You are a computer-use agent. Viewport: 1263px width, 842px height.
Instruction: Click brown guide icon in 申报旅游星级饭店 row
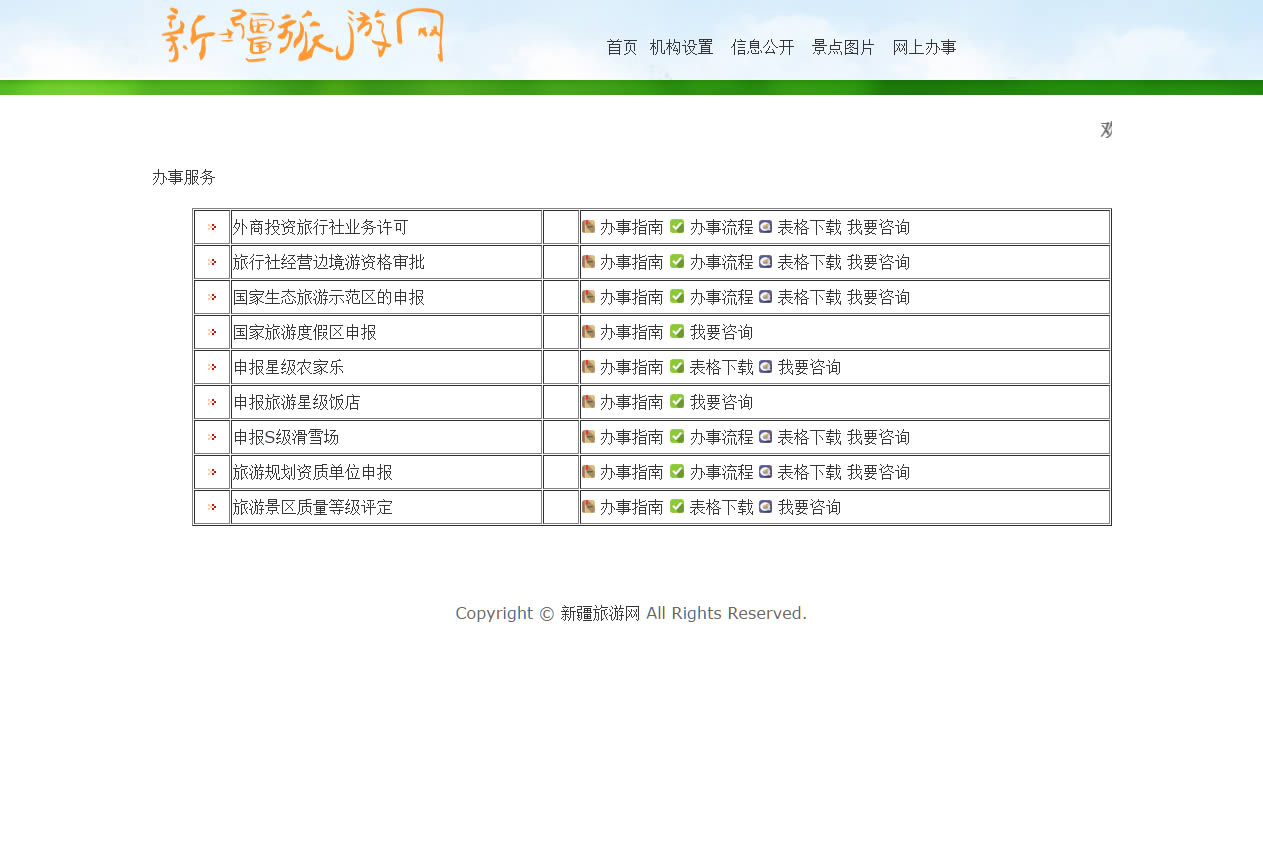coord(589,402)
